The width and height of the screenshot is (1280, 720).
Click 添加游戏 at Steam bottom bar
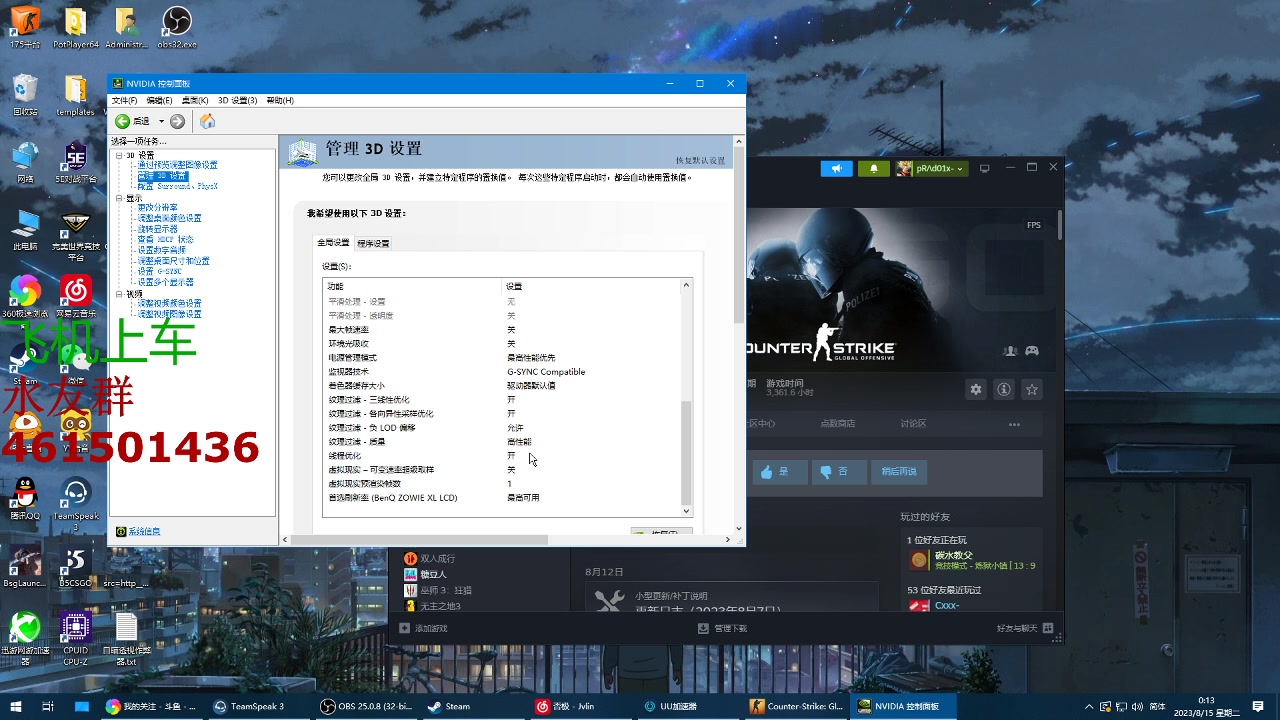424,628
